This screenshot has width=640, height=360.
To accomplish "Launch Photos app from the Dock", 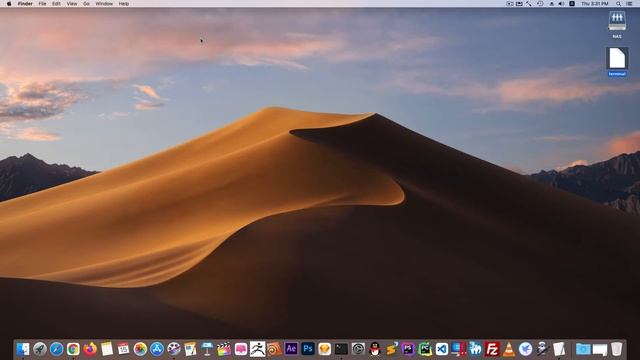I will (x=140, y=349).
